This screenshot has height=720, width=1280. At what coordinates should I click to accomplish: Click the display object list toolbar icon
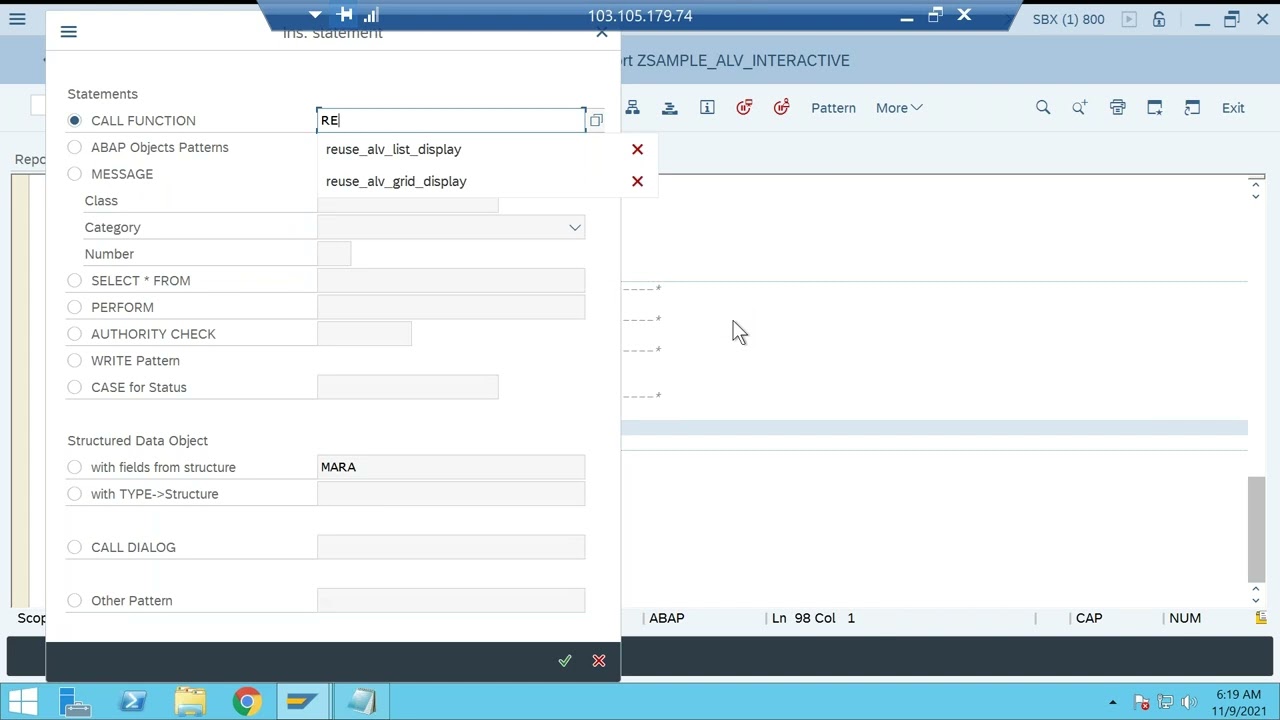(670, 108)
